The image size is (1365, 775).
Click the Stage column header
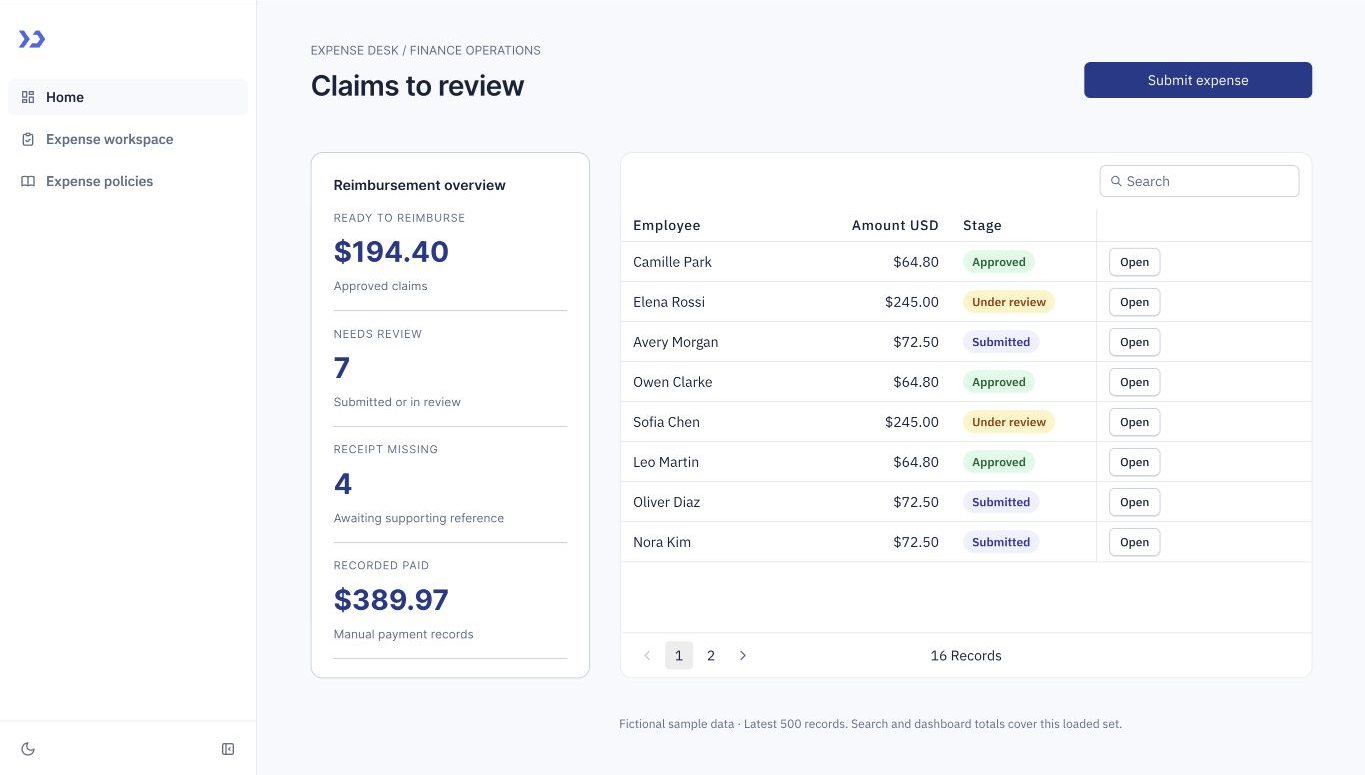[x=982, y=225]
